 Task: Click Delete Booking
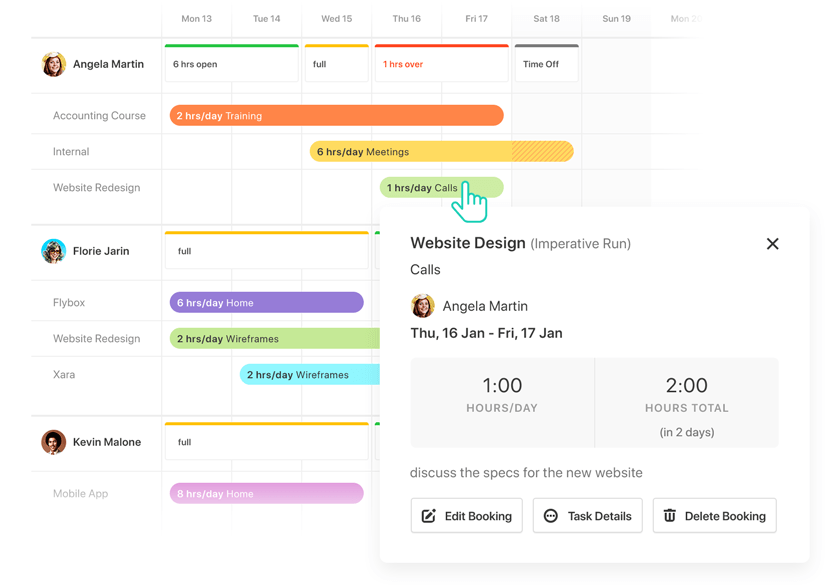tap(714, 515)
